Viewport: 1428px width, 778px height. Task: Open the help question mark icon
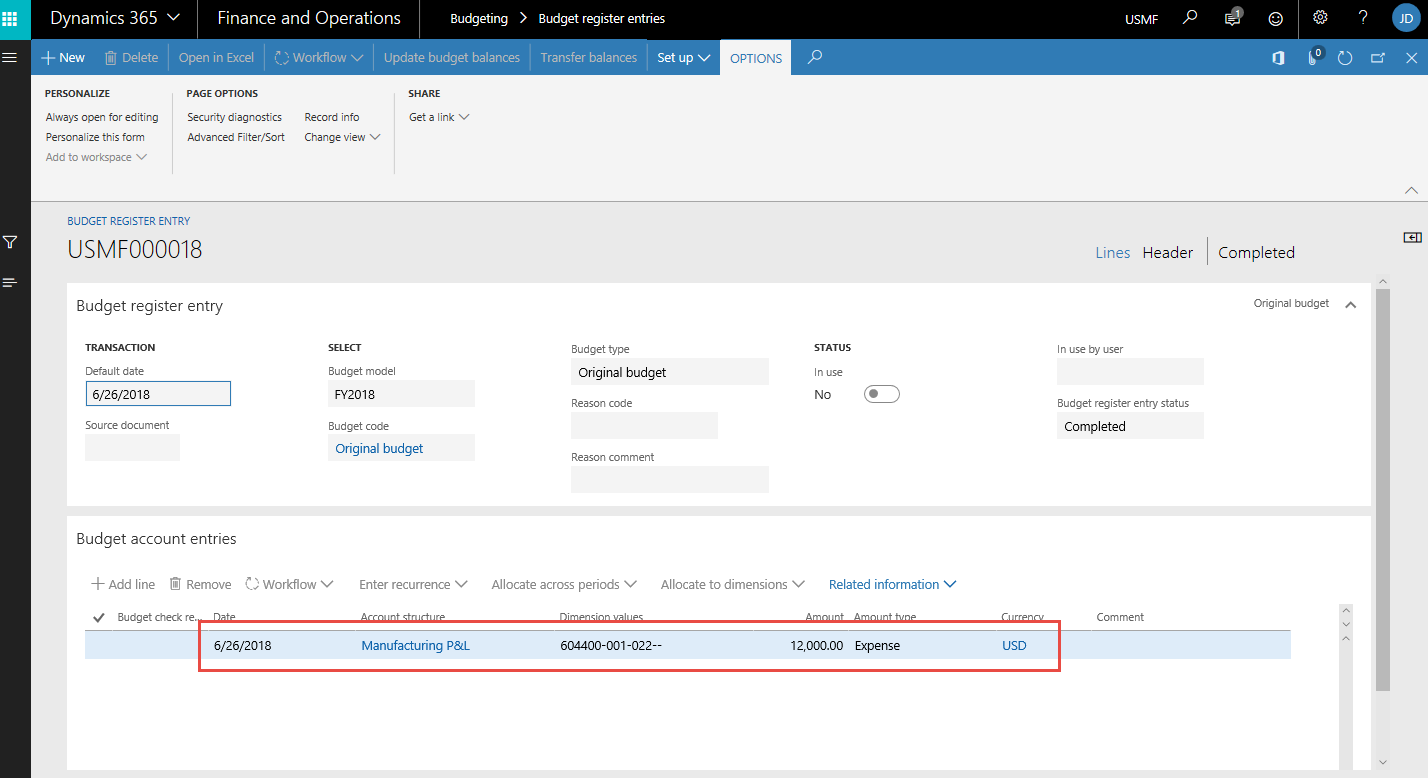[x=1363, y=18]
